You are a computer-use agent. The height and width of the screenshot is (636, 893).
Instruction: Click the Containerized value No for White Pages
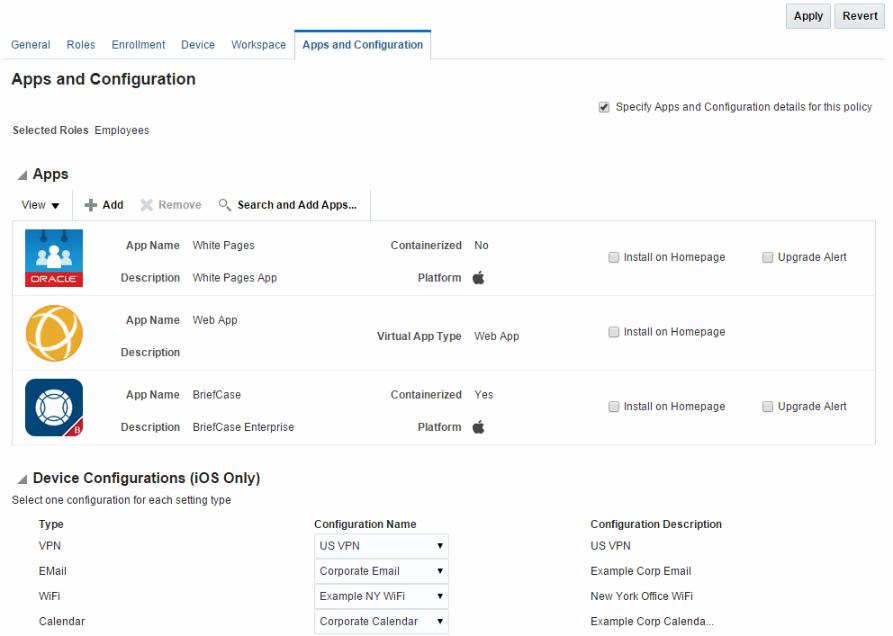[481, 245]
